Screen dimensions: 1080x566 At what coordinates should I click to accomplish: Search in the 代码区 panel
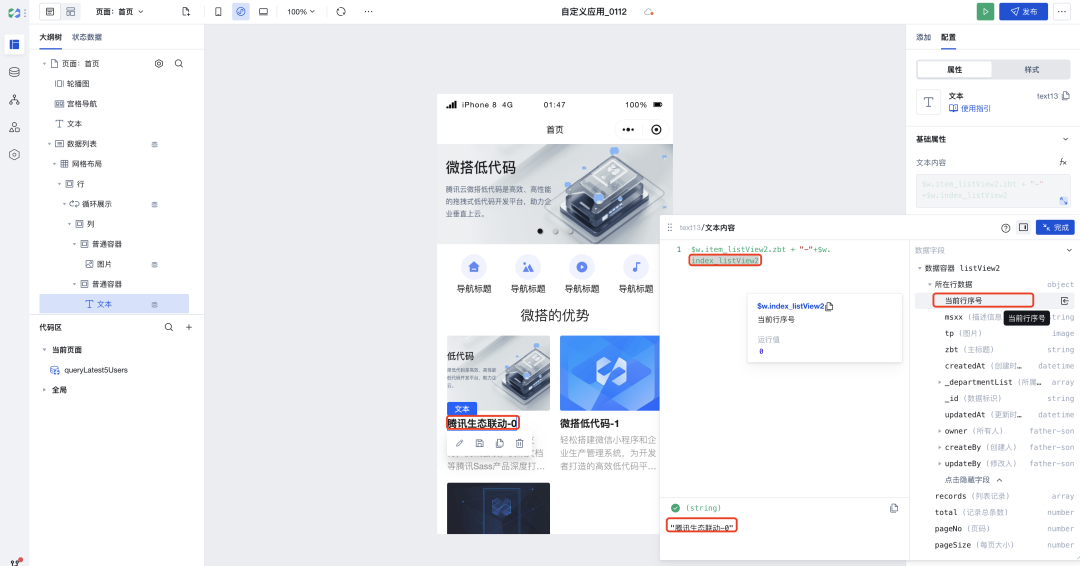(x=169, y=328)
